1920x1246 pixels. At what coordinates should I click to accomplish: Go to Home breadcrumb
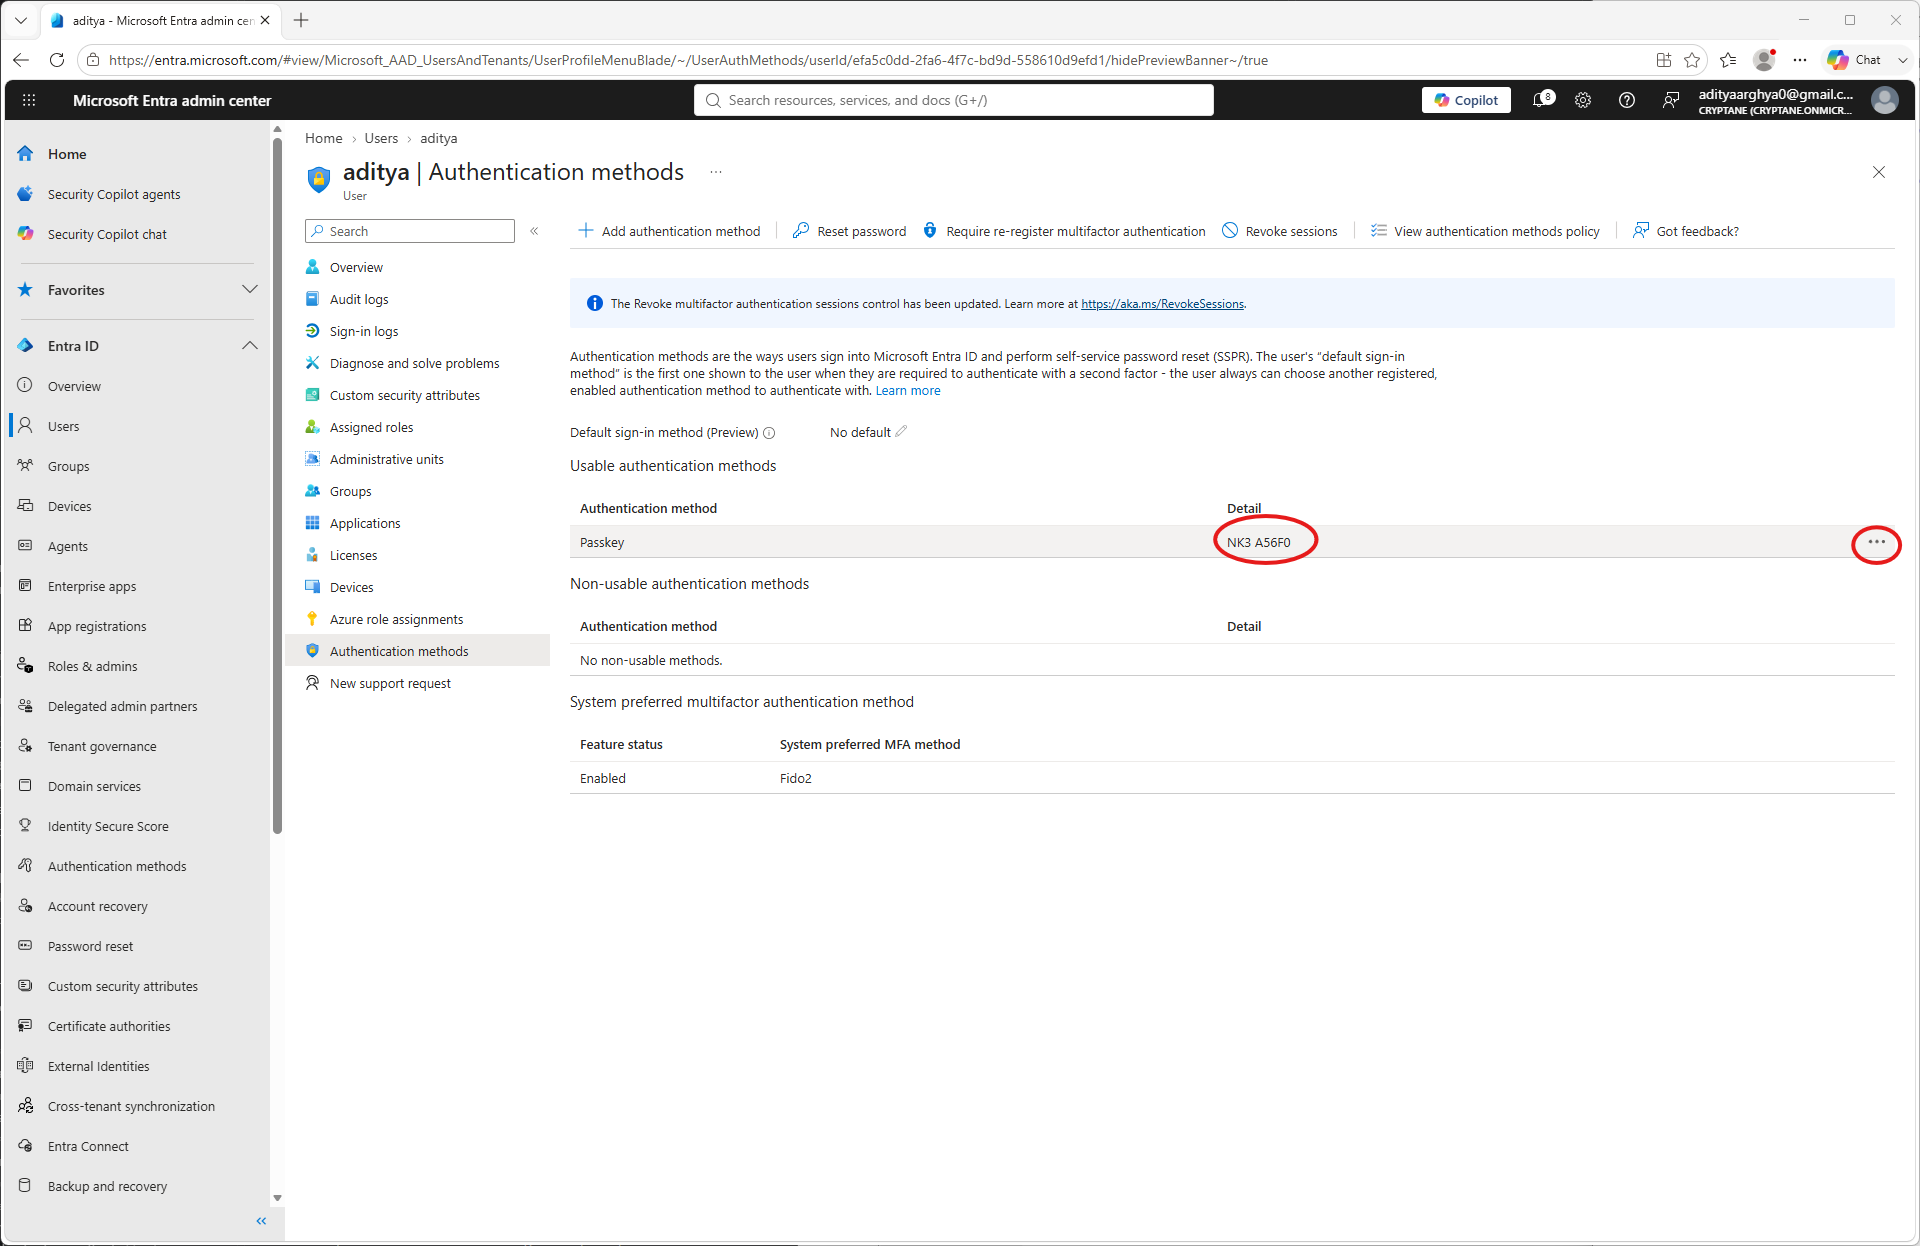click(324, 138)
